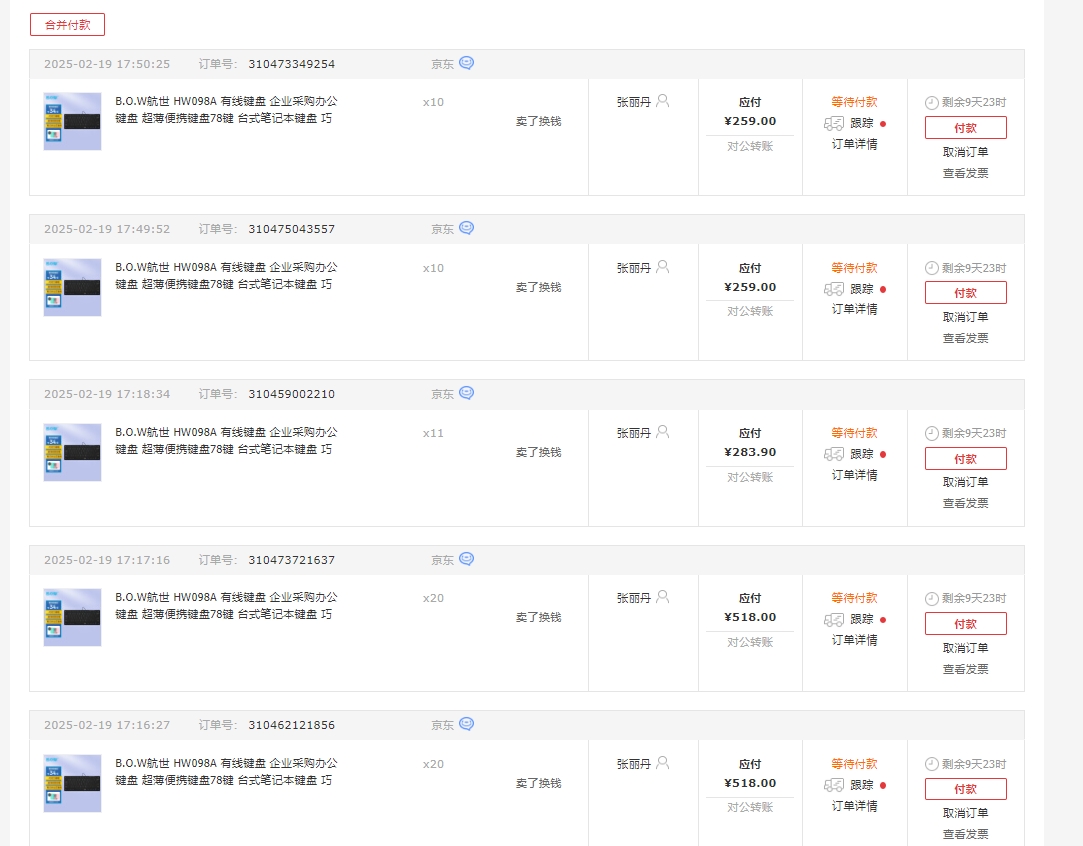Image resolution: width=1083 pixels, height=846 pixels.
Task: Click 卖了换钱 in order 310462121856
Action: (x=539, y=783)
